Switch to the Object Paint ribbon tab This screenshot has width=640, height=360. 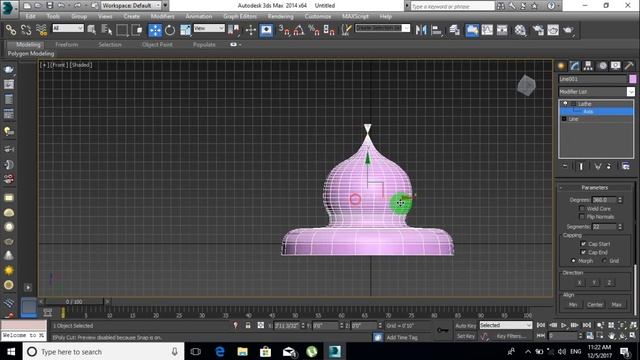click(157, 44)
